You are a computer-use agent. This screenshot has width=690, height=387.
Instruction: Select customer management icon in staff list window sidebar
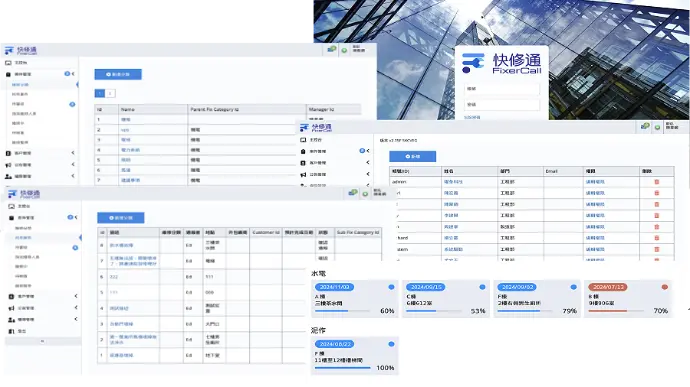click(x=303, y=163)
